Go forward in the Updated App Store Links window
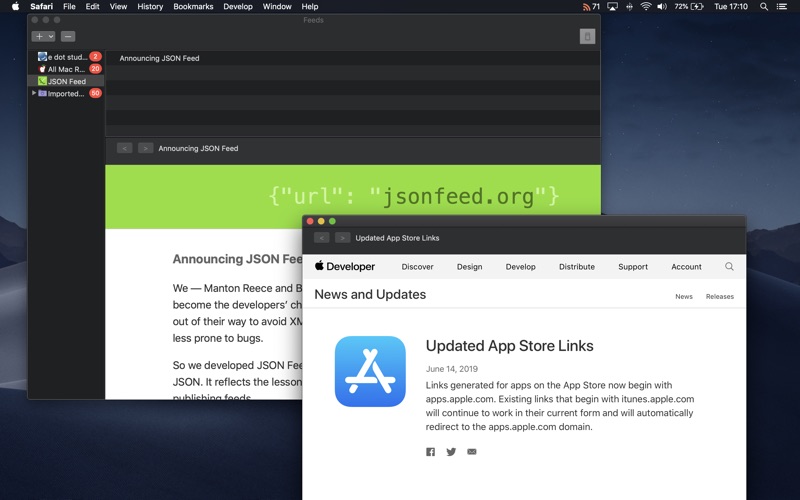Screen dimensions: 800x500 pyautogui.click(x=342, y=238)
